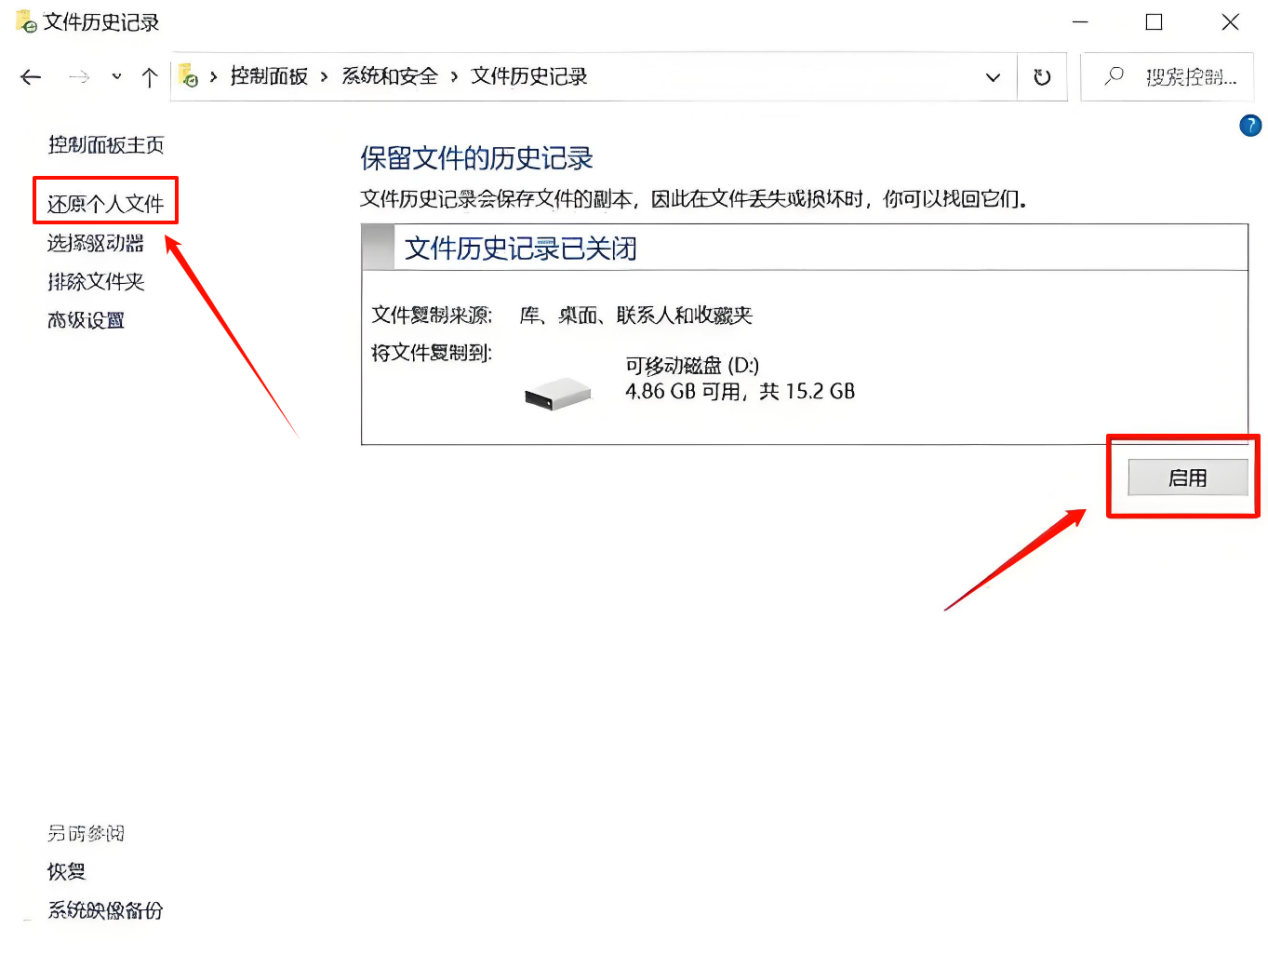Open 还原个人文件 link
Screen dimensions: 1268x955
(x=105, y=204)
